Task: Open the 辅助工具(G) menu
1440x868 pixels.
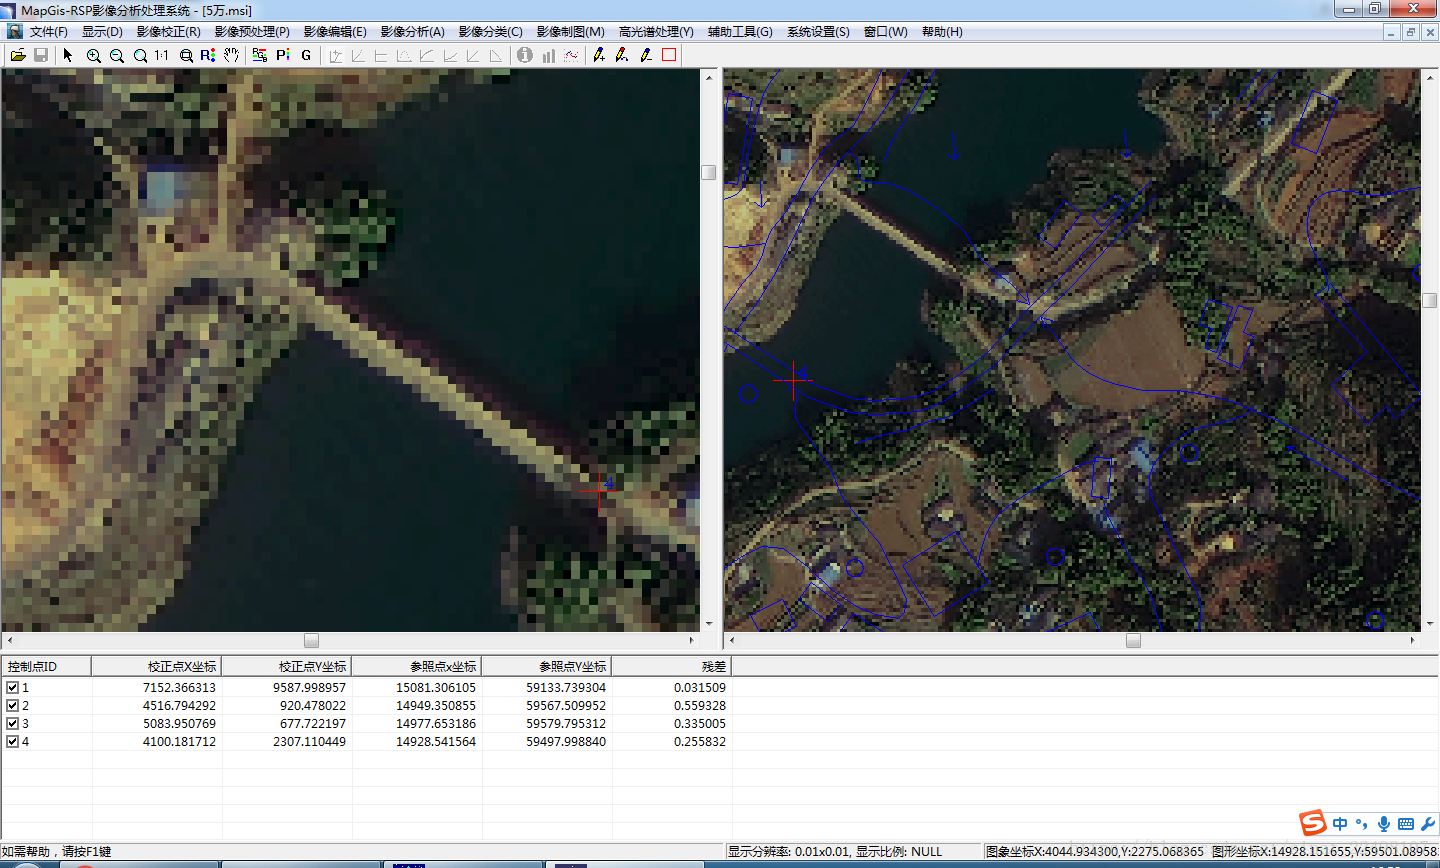Action: pyautogui.click(x=740, y=32)
